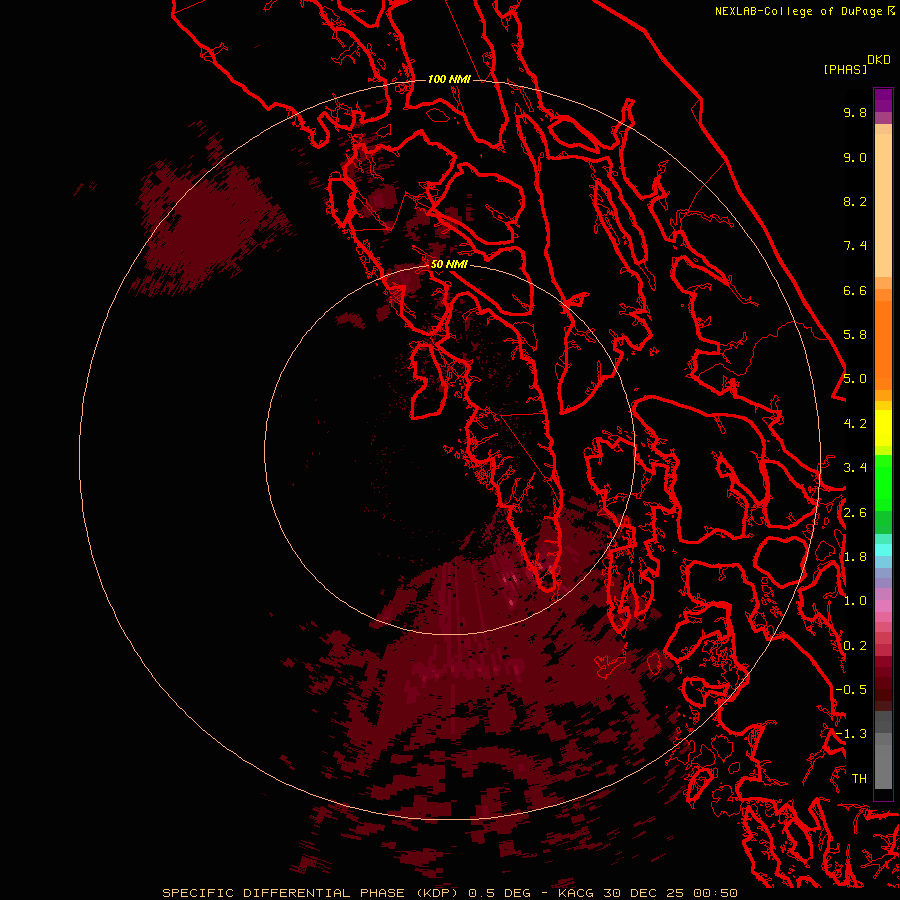
Task: Click the 50 NMI range ring label
Action: pyautogui.click(x=449, y=264)
